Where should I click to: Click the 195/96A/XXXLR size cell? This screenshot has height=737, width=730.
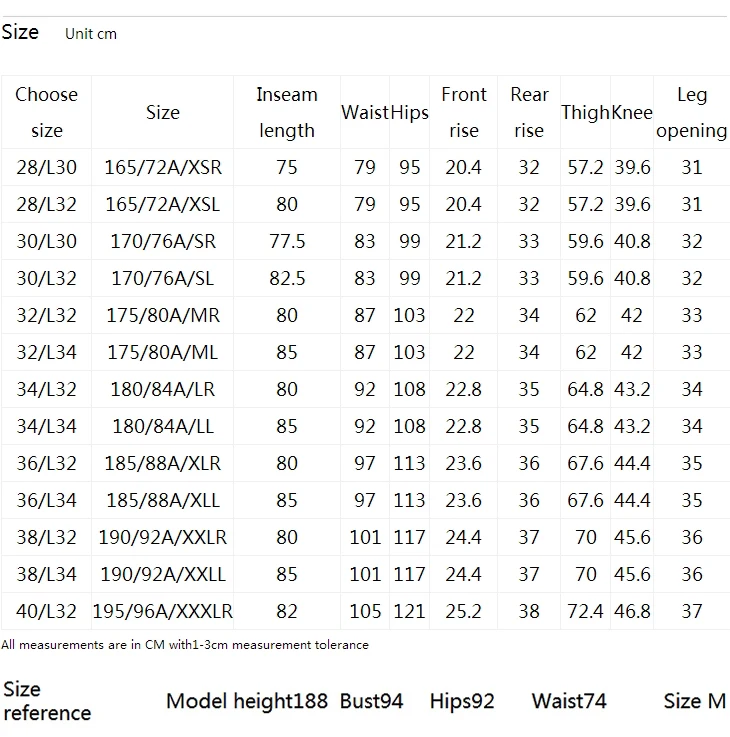[163, 612]
